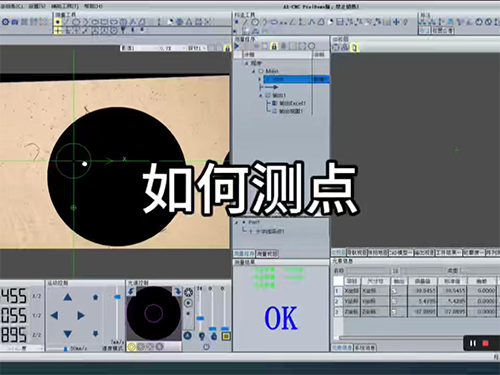Image resolution: width=500 pixels, height=375 pixels.
Task: Rotate light left with top-left arrow icon
Action: (x=131, y=291)
